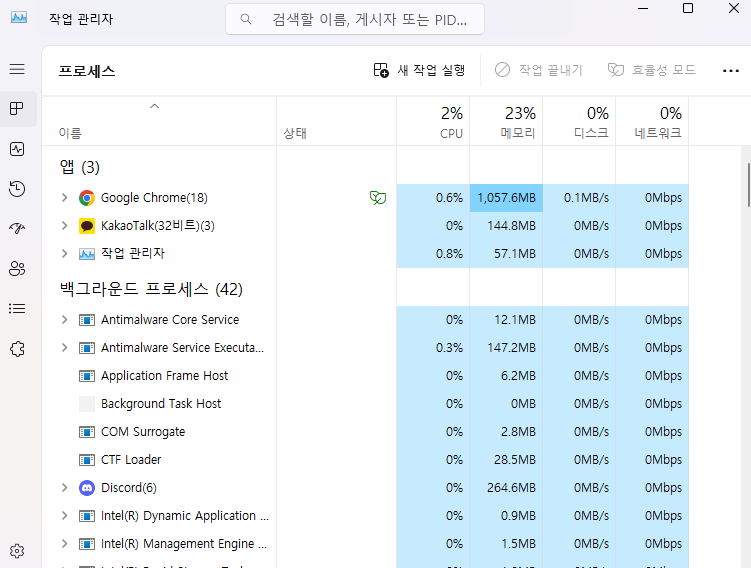The image size is (751, 568).
Task: Click the Application Frame Host icon
Action: [x=87, y=376]
